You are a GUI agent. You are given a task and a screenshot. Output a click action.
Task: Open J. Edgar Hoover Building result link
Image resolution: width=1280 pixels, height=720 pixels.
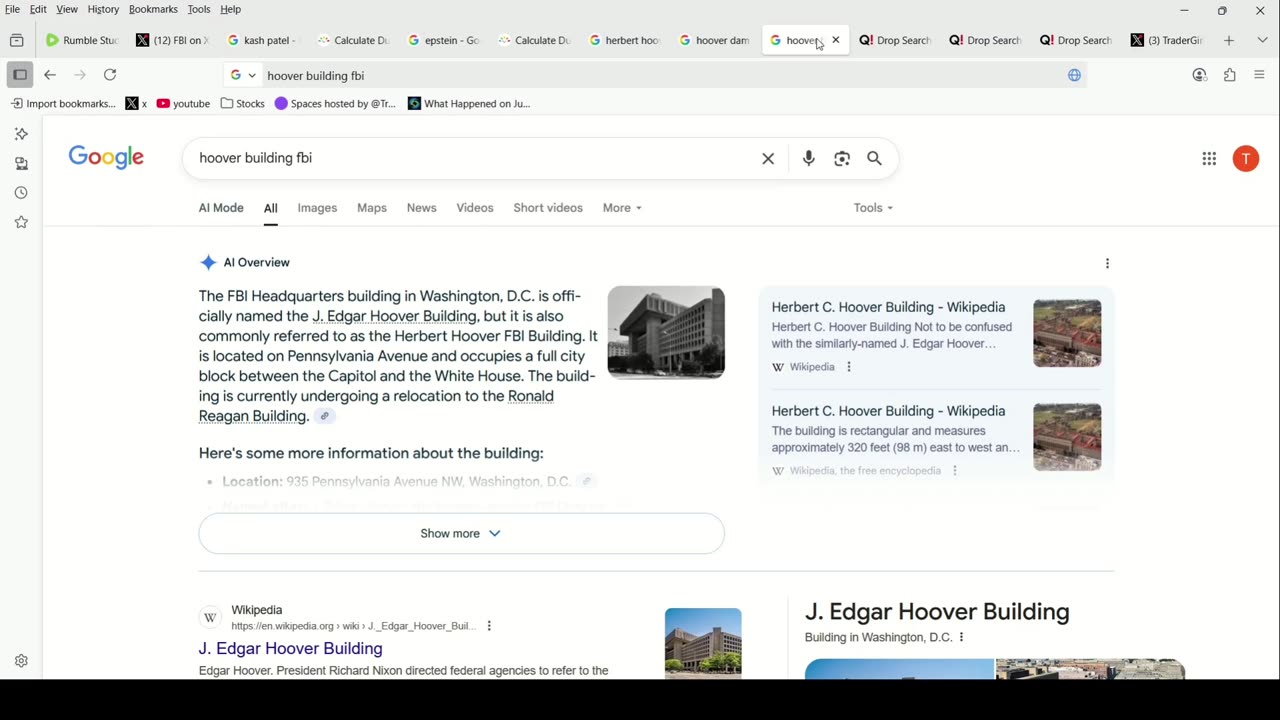coord(290,648)
